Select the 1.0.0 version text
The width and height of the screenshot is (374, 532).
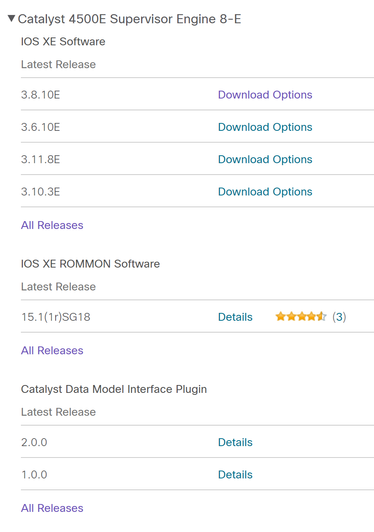coord(34,474)
